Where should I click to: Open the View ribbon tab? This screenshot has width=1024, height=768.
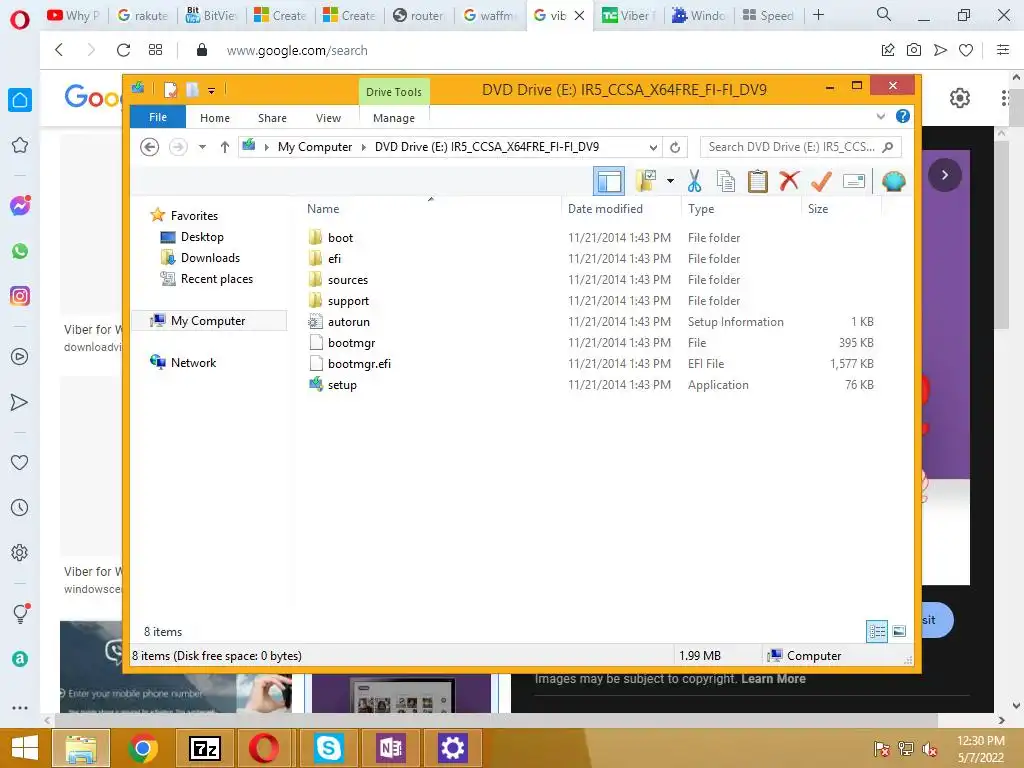click(x=328, y=118)
